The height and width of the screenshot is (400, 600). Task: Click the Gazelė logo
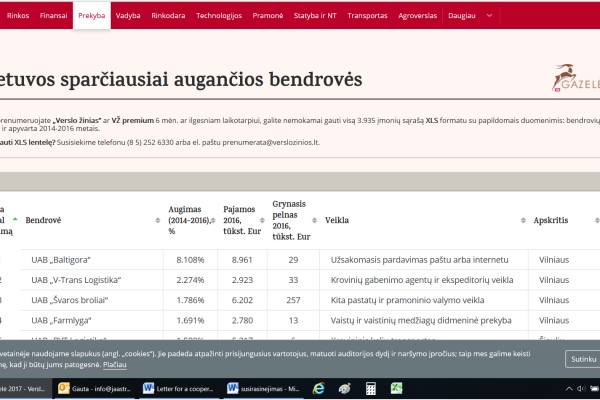pos(576,78)
